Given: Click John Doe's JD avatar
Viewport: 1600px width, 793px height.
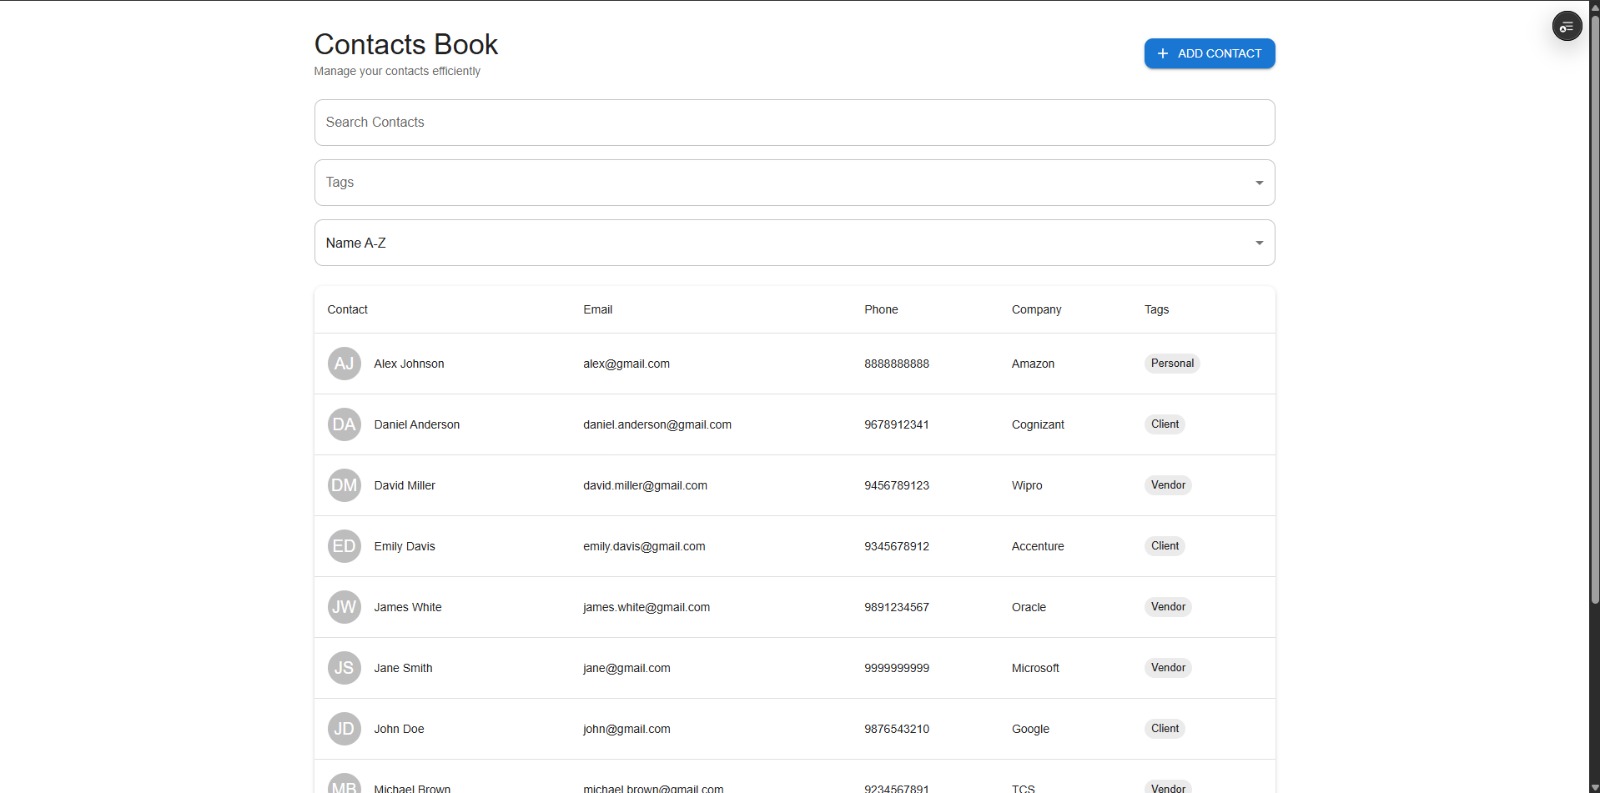Looking at the screenshot, I should pos(344,729).
